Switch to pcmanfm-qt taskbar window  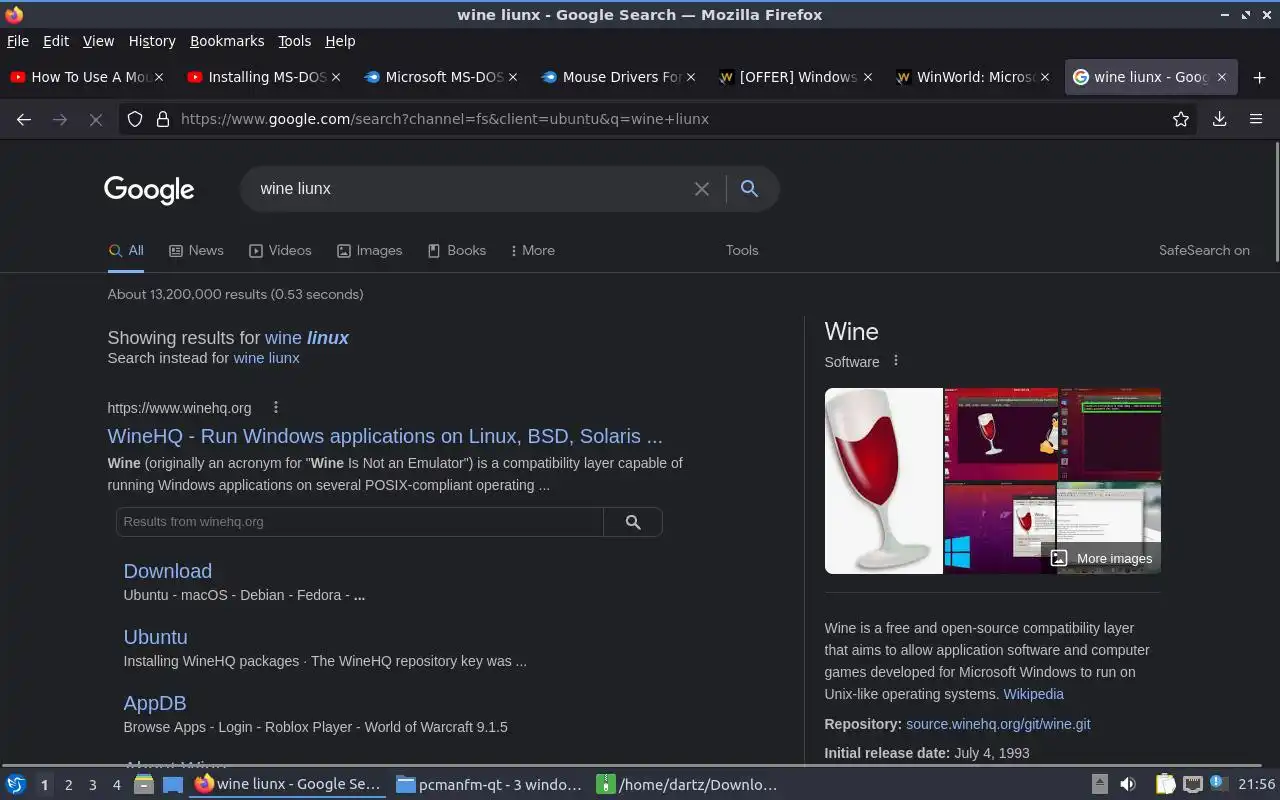[x=488, y=785]
